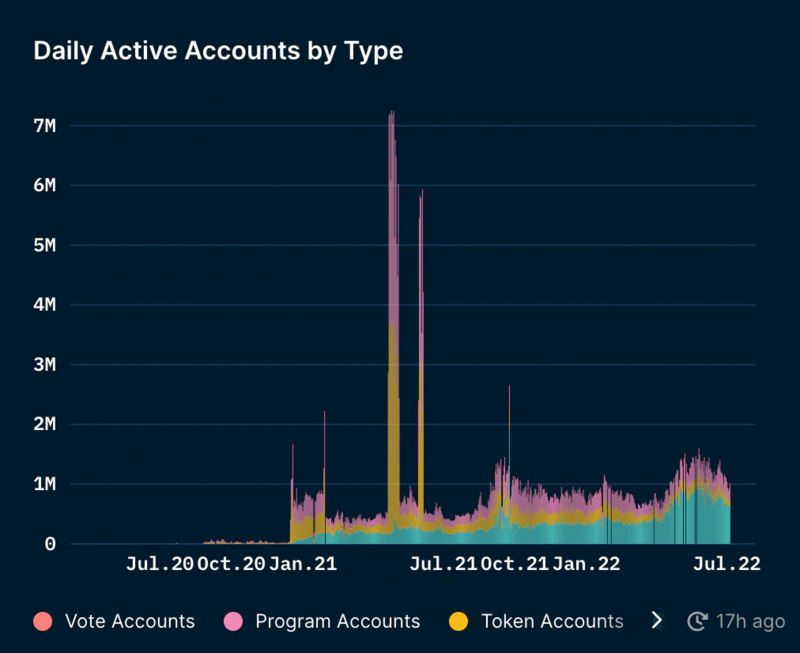Show more legend entries with chevron arrow

[657, 620]
